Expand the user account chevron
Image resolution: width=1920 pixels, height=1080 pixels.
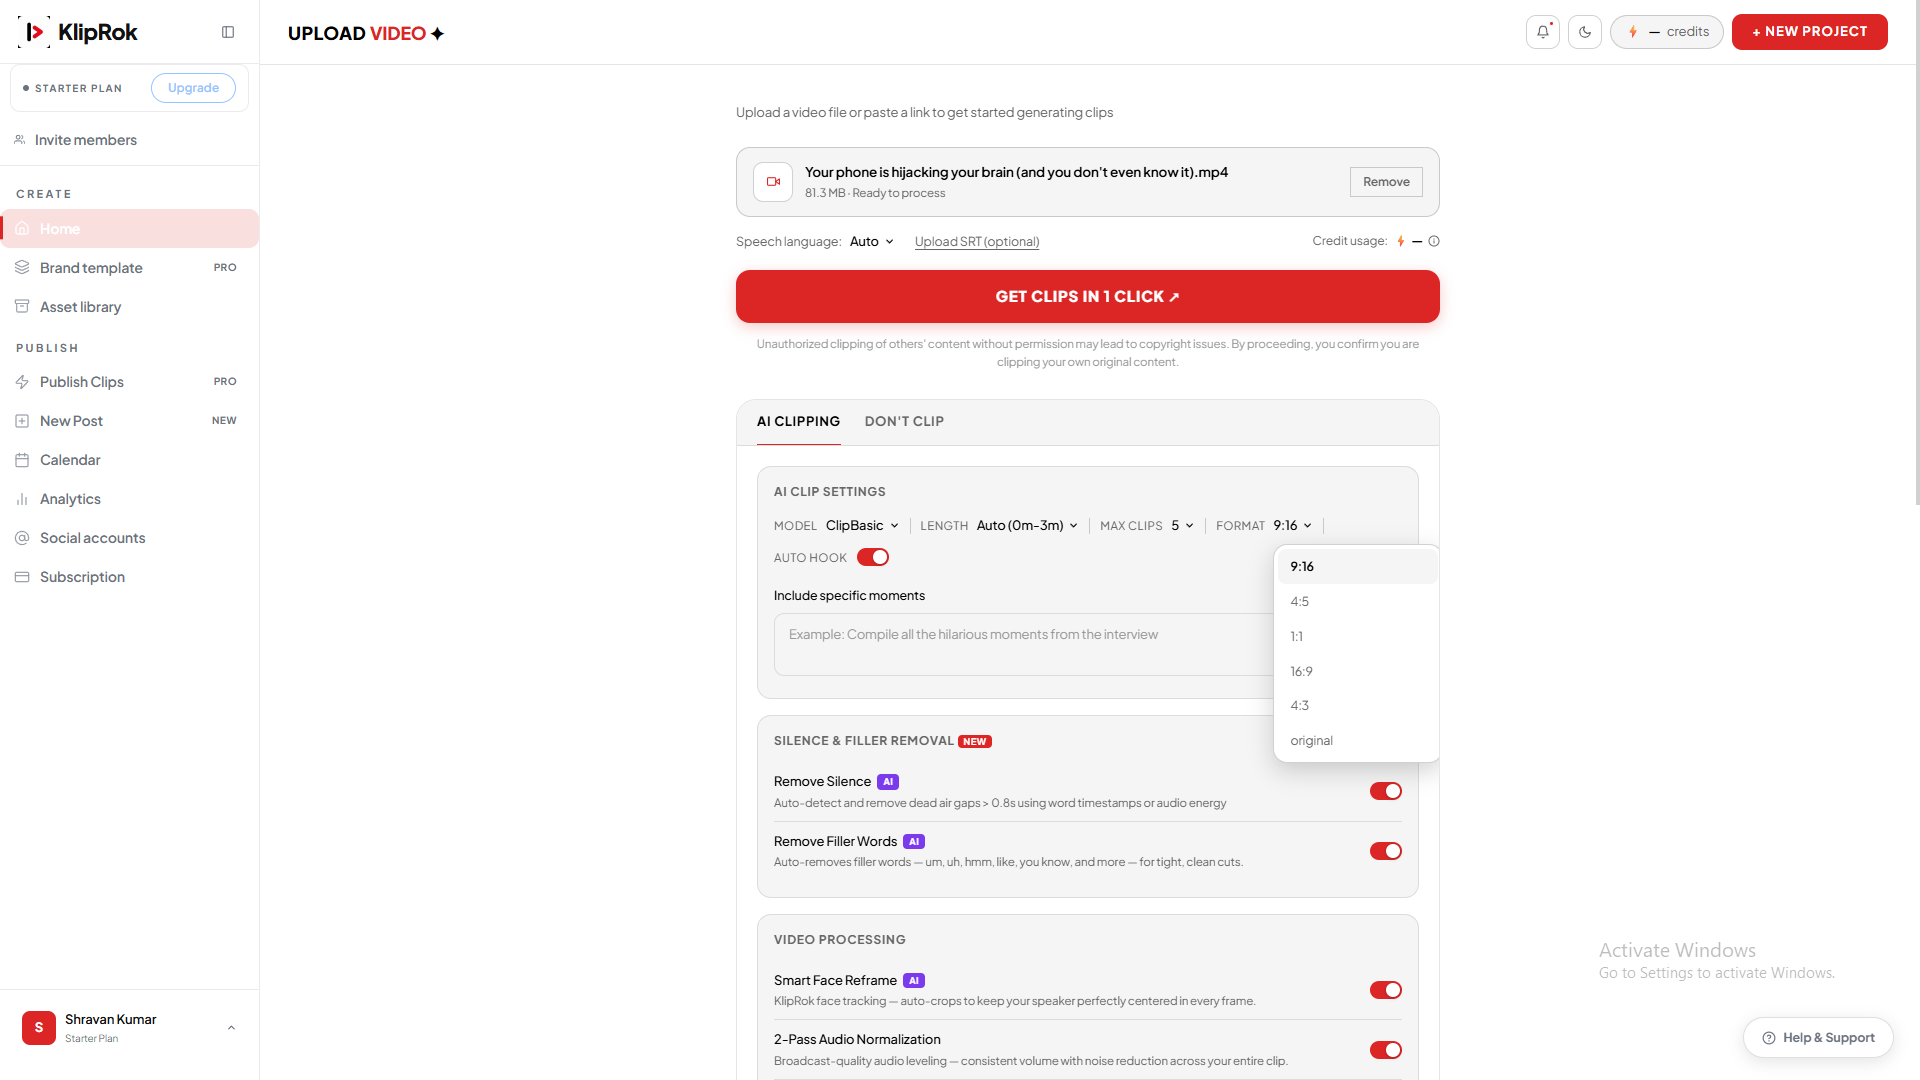click(x=231, y=1028)
